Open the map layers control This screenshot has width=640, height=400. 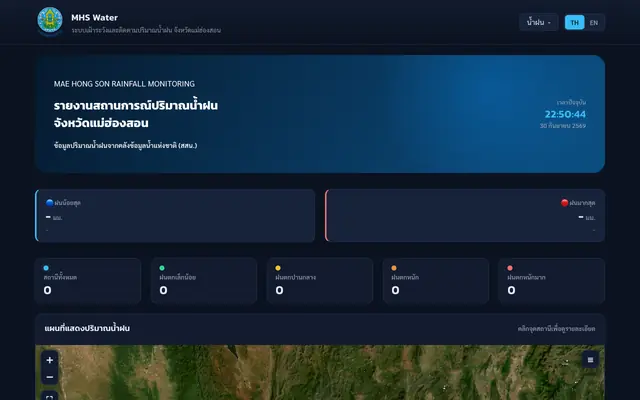click(x=590, y=360)
